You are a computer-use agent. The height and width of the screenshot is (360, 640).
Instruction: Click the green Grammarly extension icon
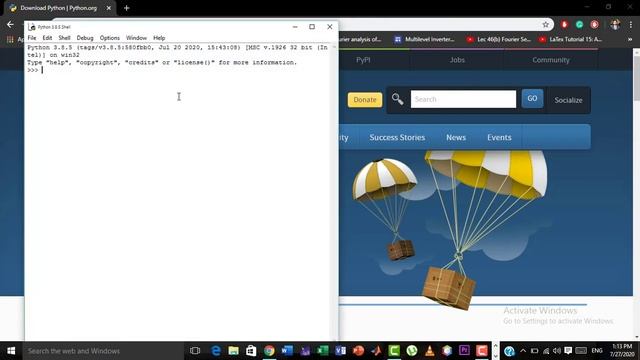580,24
